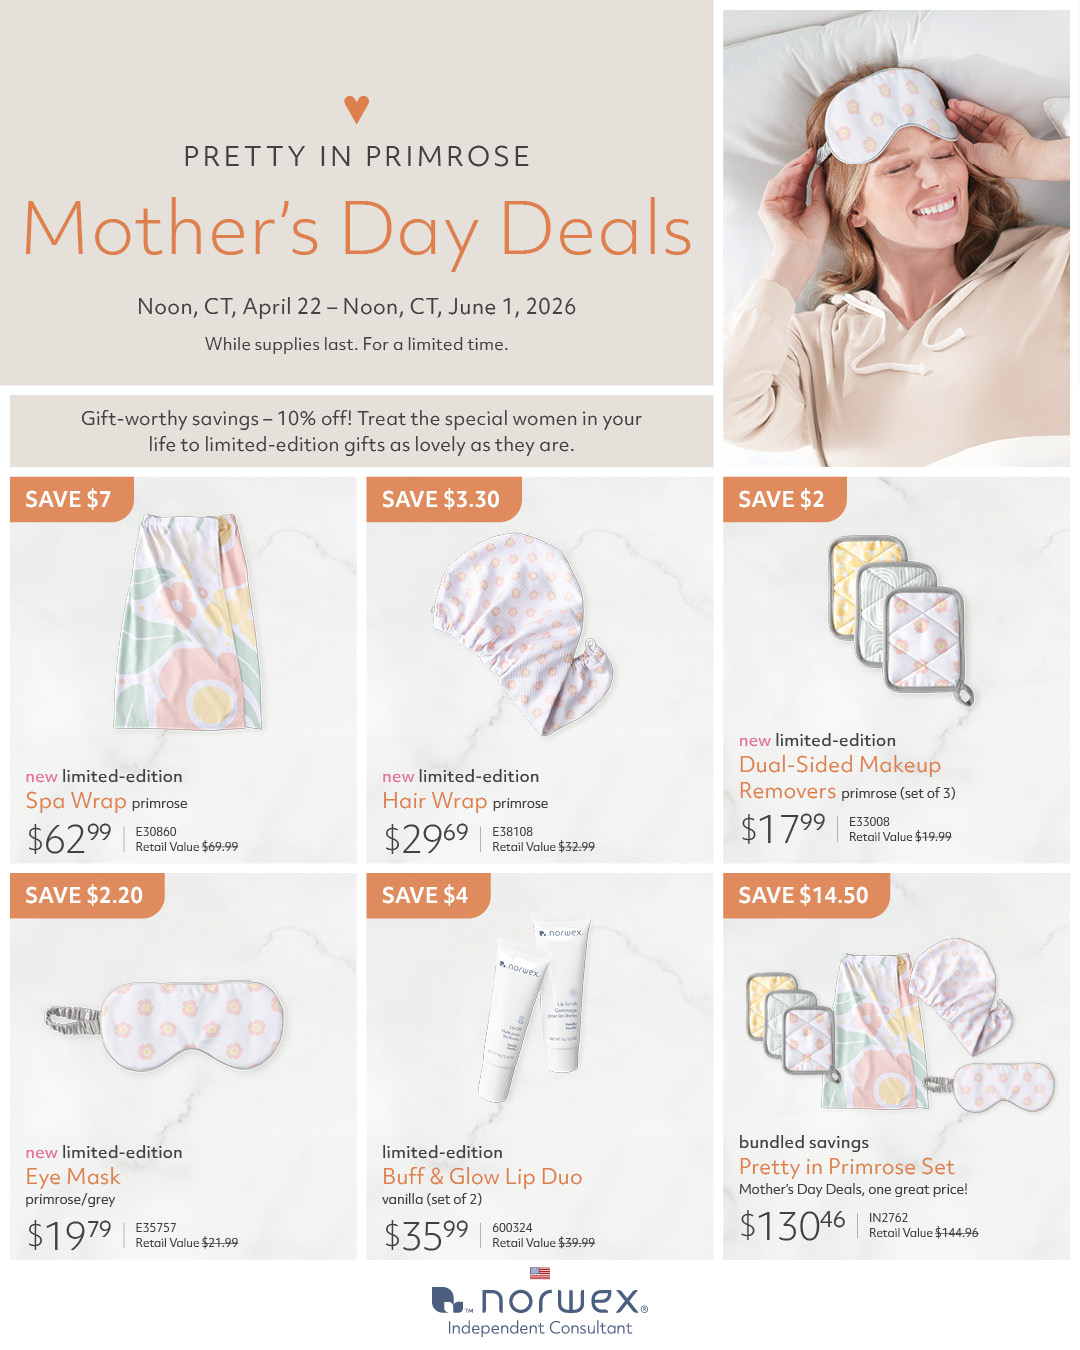
Task: Open the Spa Wrap product image
Action: [189, 622]
